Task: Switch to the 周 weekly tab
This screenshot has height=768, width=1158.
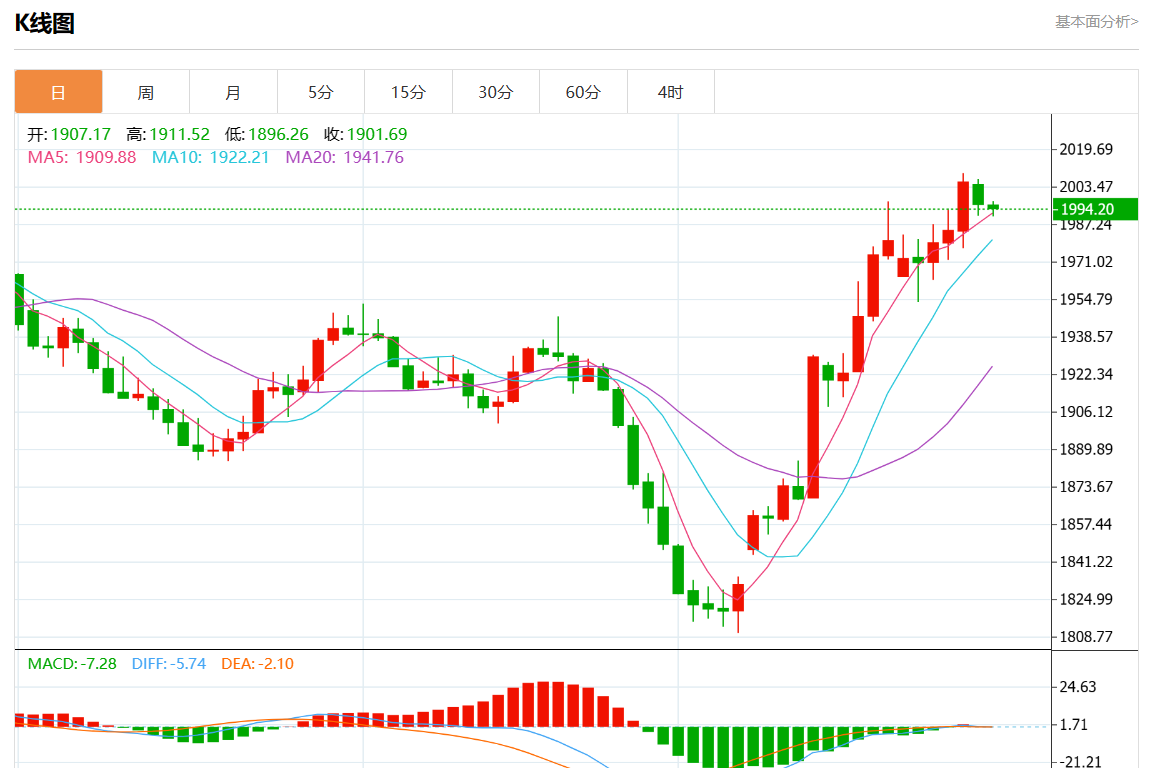Action: (145, 92)
